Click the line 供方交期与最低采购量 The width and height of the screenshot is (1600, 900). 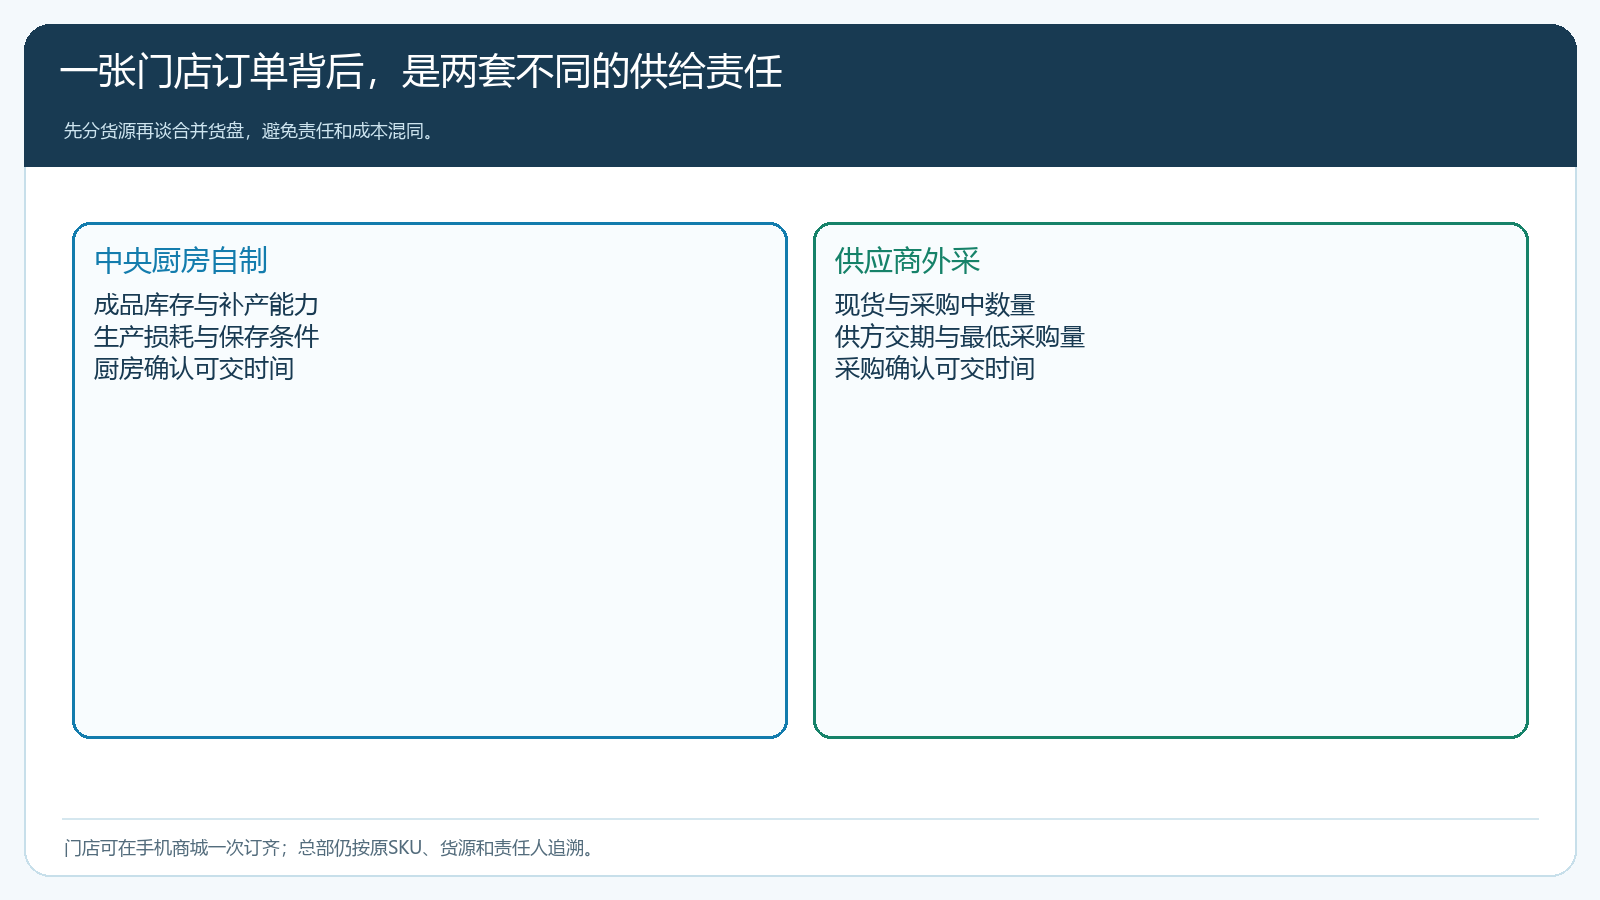pos(960,337)
